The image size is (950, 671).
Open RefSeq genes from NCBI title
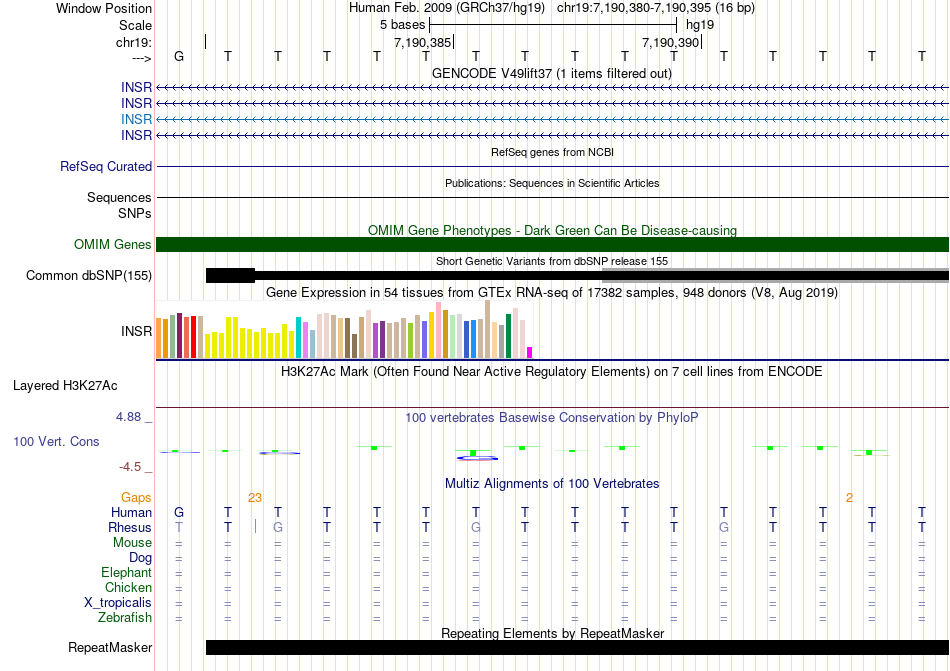[552, 152]
